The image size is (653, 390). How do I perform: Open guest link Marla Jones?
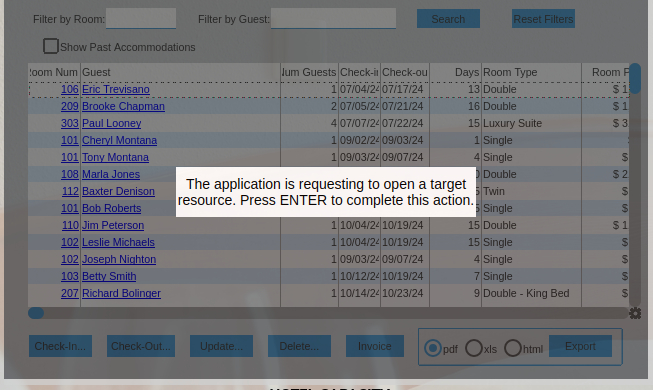(111, 174)
